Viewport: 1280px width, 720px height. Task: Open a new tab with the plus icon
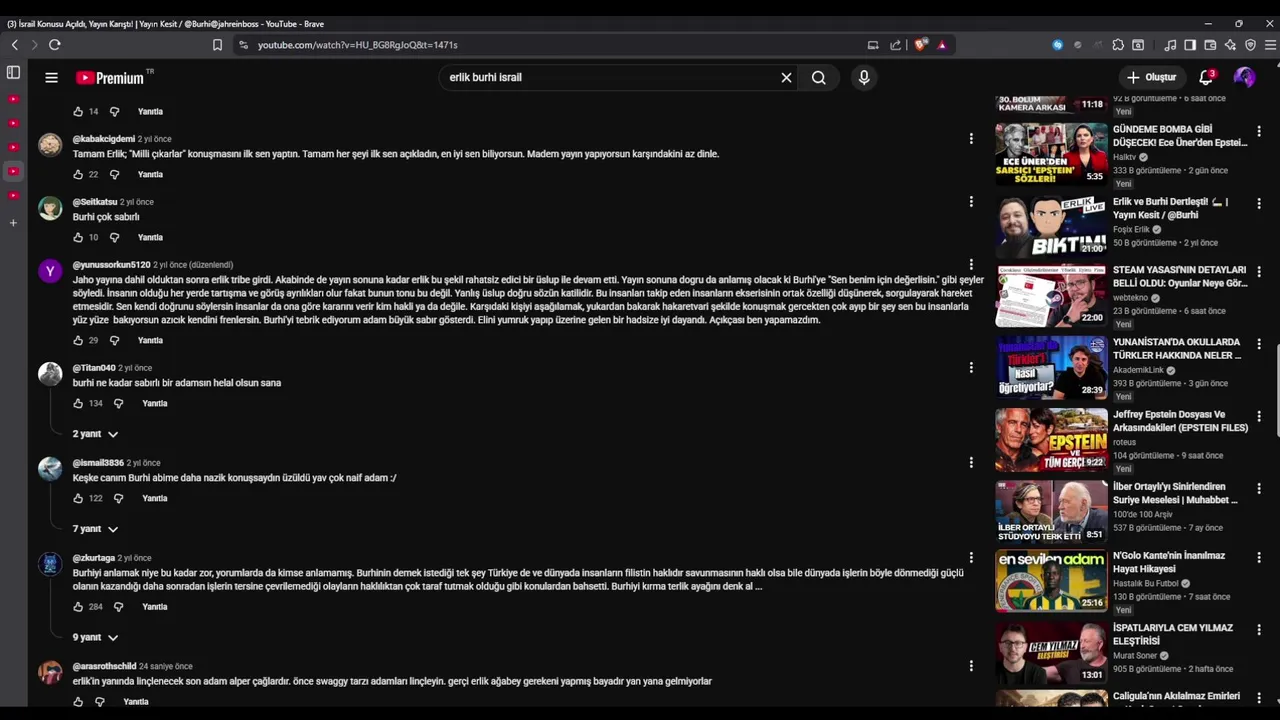13,223
